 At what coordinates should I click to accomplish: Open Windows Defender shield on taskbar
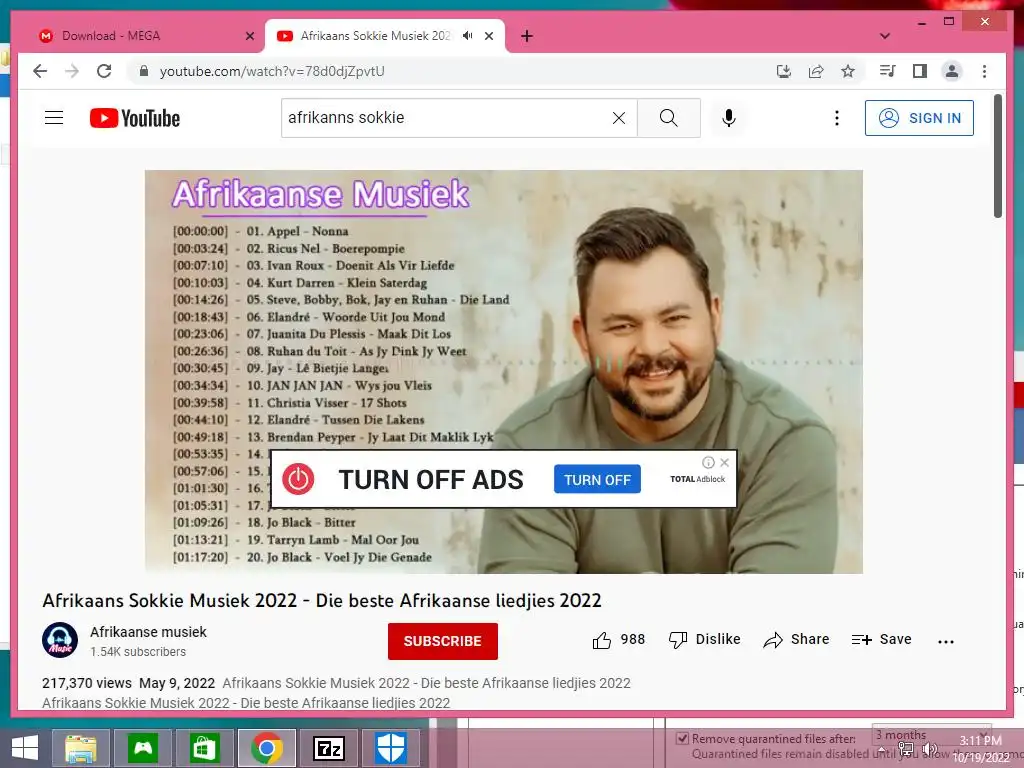click(391, 748)
